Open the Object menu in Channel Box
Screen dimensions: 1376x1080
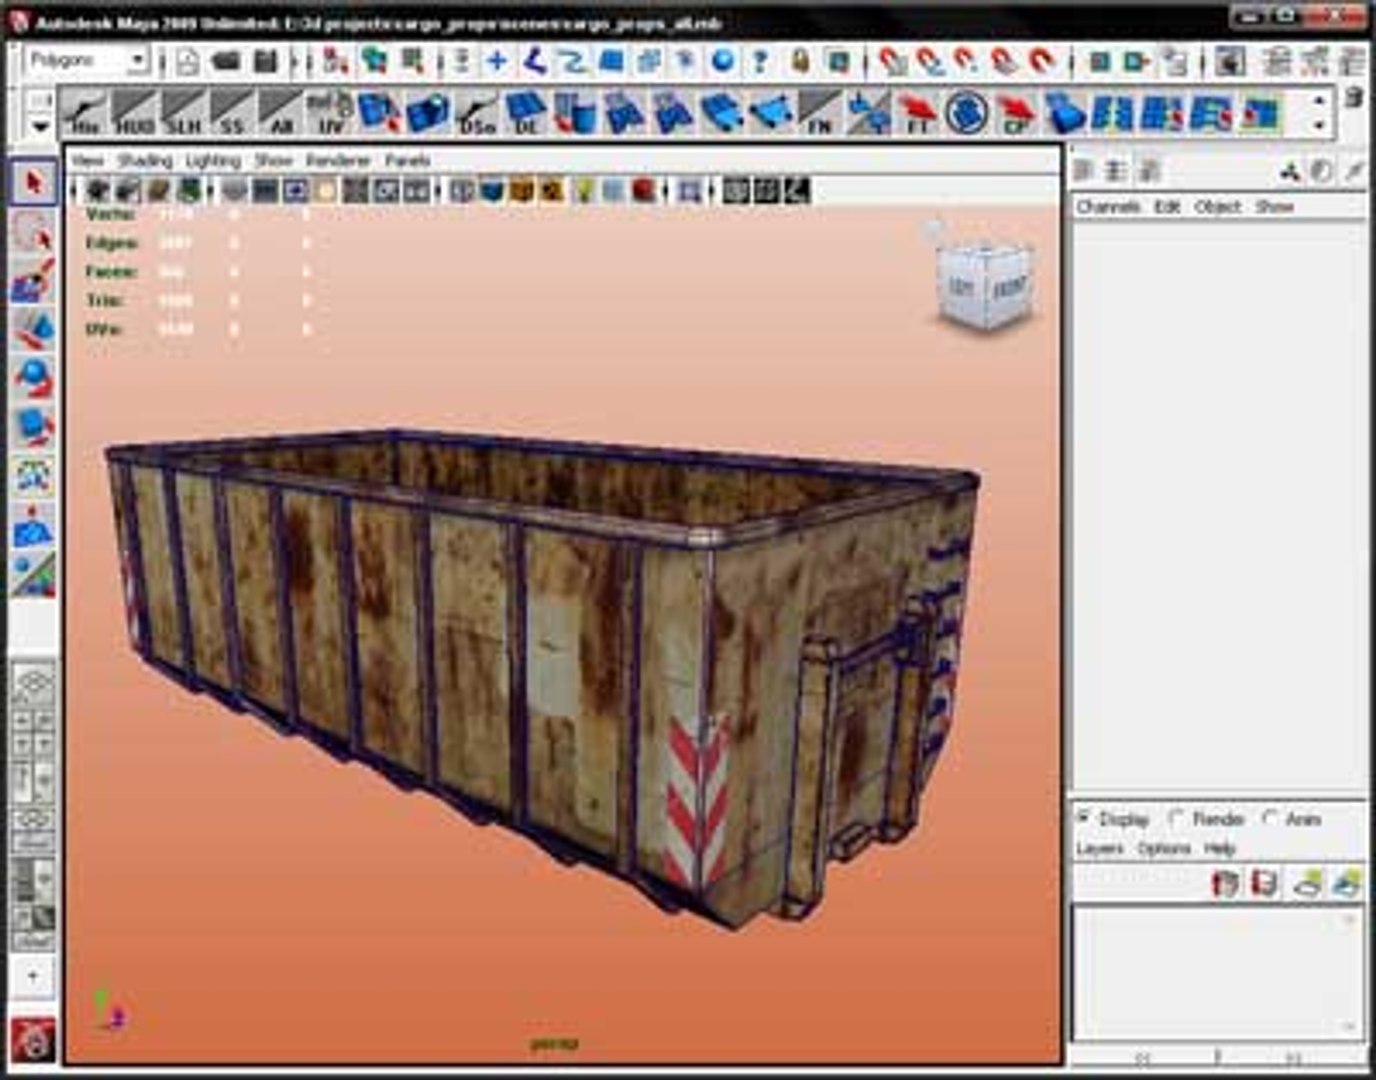pos(1218,206)
